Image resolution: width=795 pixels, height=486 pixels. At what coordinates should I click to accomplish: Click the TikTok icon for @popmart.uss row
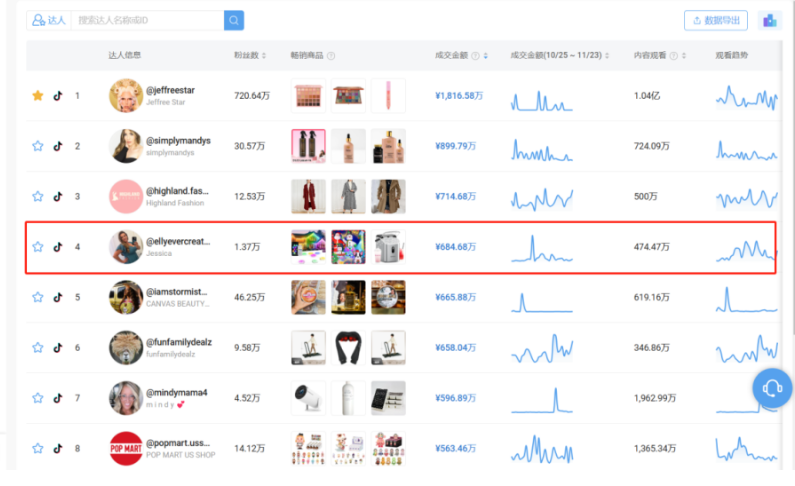[58, 448]
